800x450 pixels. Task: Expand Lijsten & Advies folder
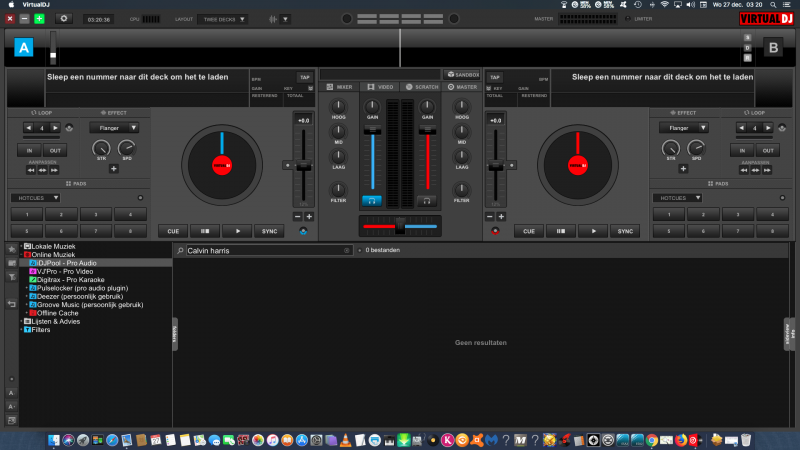coord(22,321)
